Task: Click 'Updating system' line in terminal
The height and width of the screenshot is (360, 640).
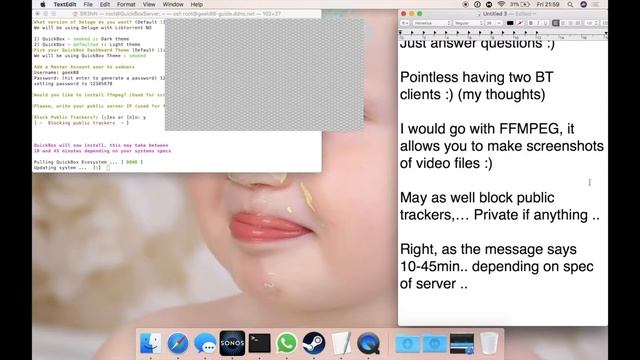Action: pyautogui.click(x=71, y=168)
